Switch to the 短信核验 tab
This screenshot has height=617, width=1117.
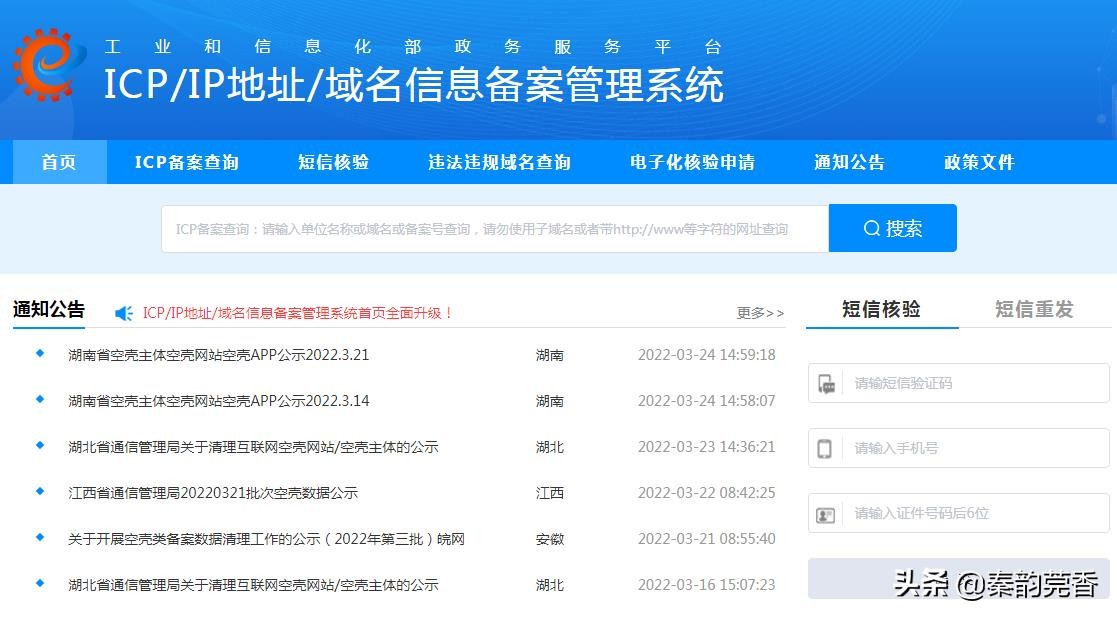pyautogui.click(x=881, y=309)
